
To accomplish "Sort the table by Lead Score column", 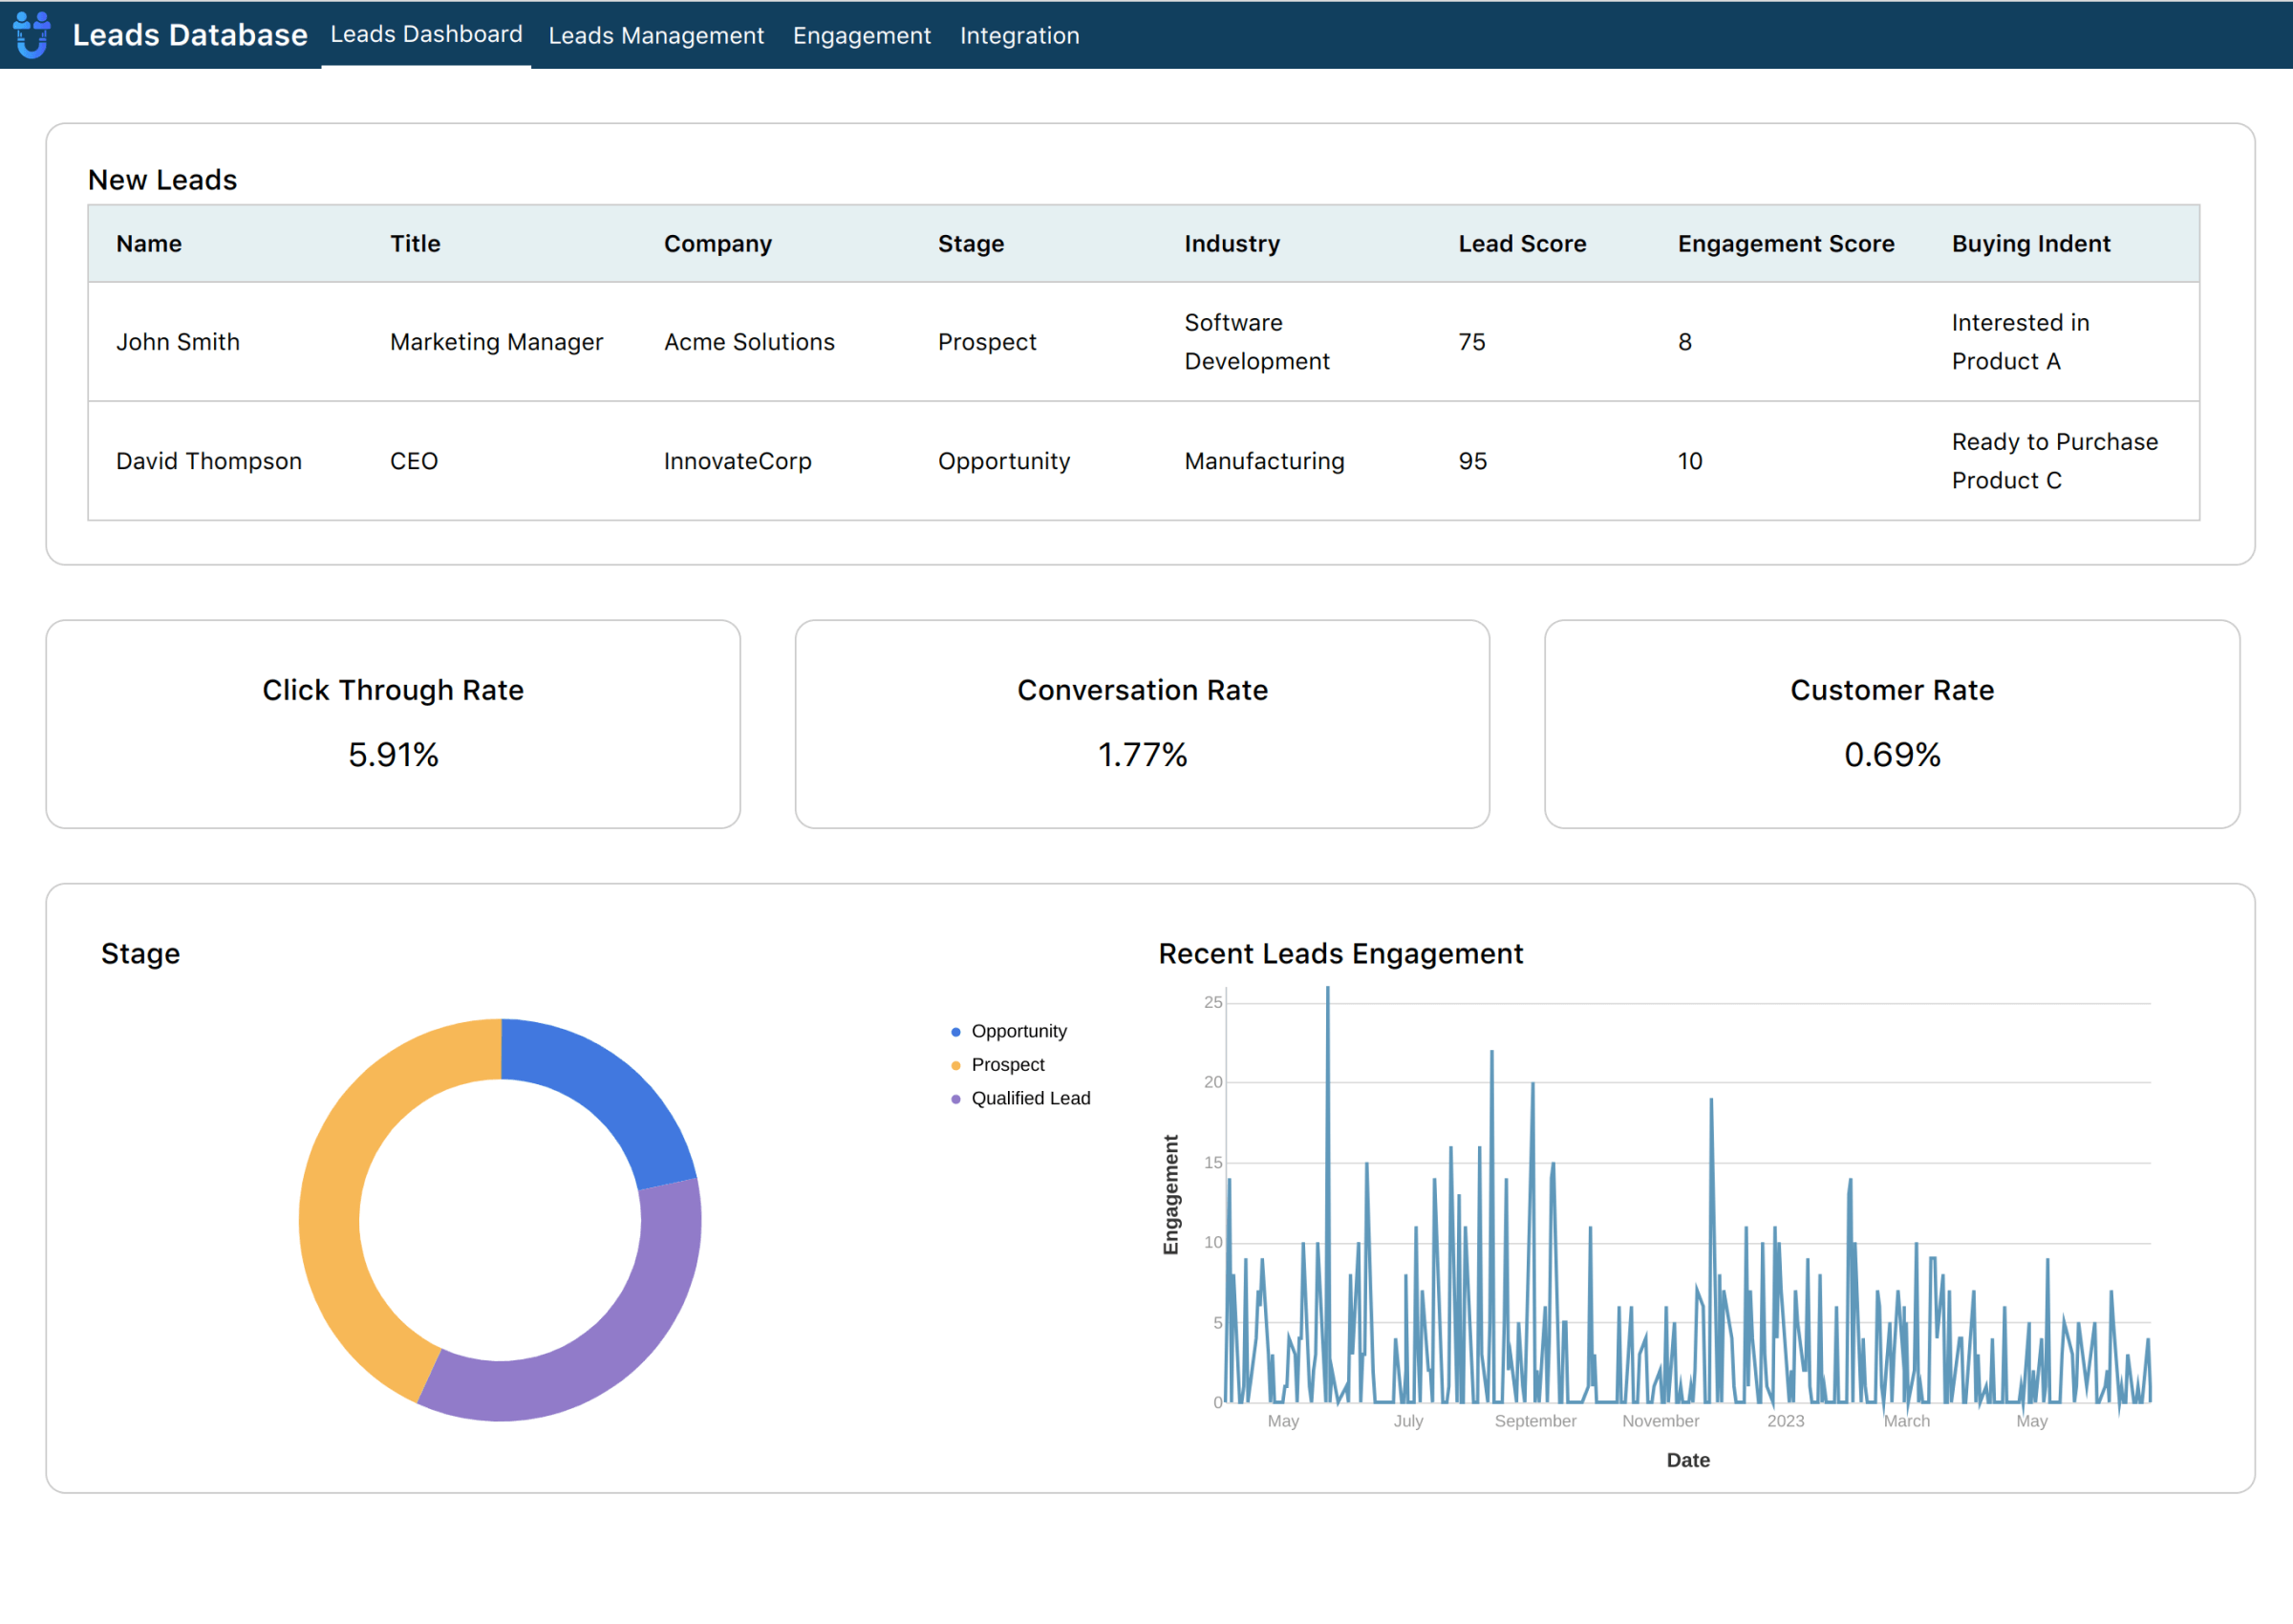I will tap(1522, 243).
